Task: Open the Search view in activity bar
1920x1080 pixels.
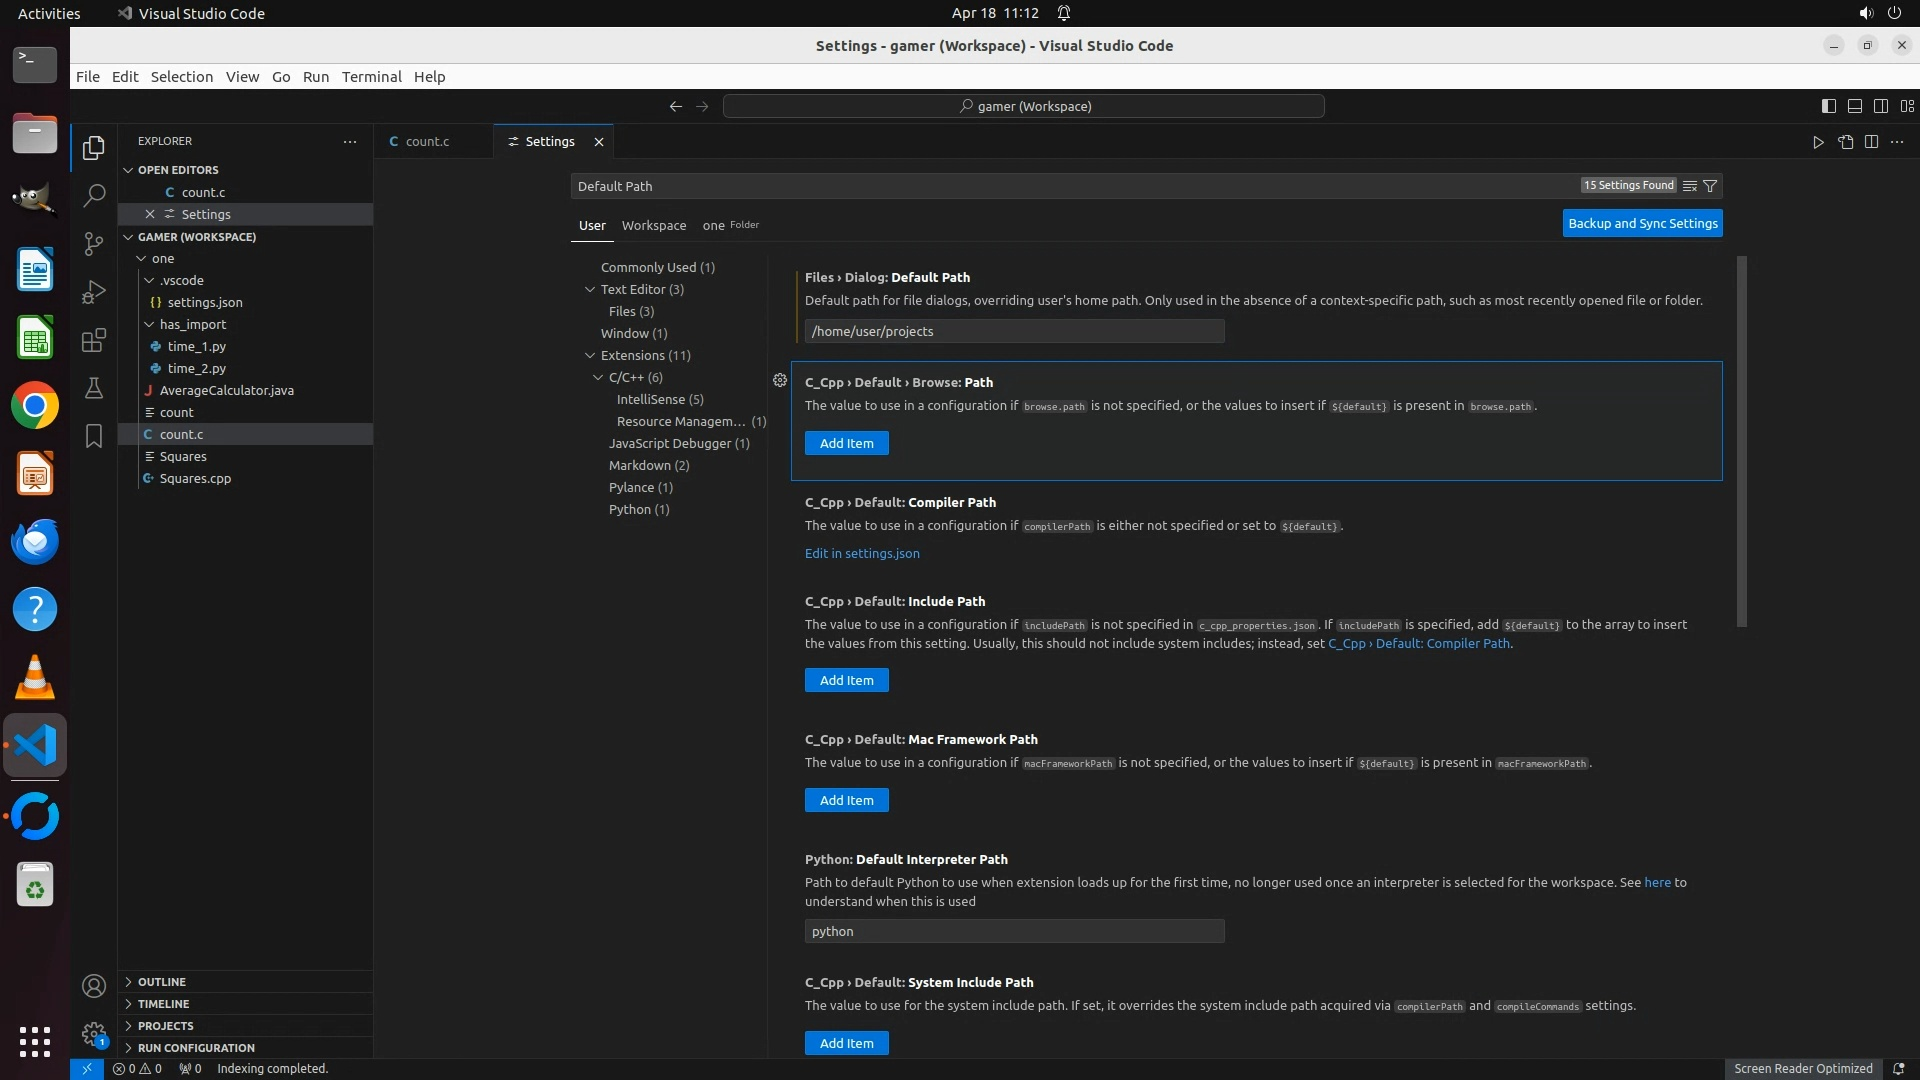Action: point(93,196)
